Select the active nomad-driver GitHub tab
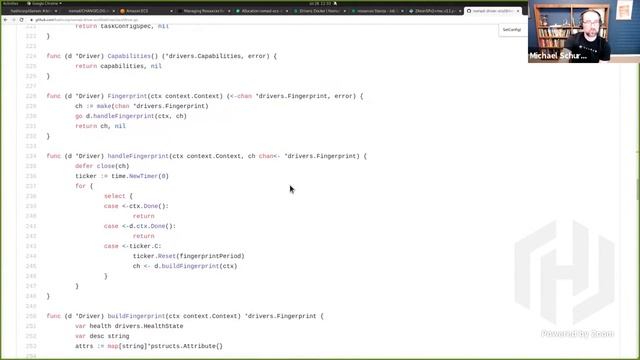The width and height of the screenshot is (640, 360). pyautogui.click(x=493, y=11)
